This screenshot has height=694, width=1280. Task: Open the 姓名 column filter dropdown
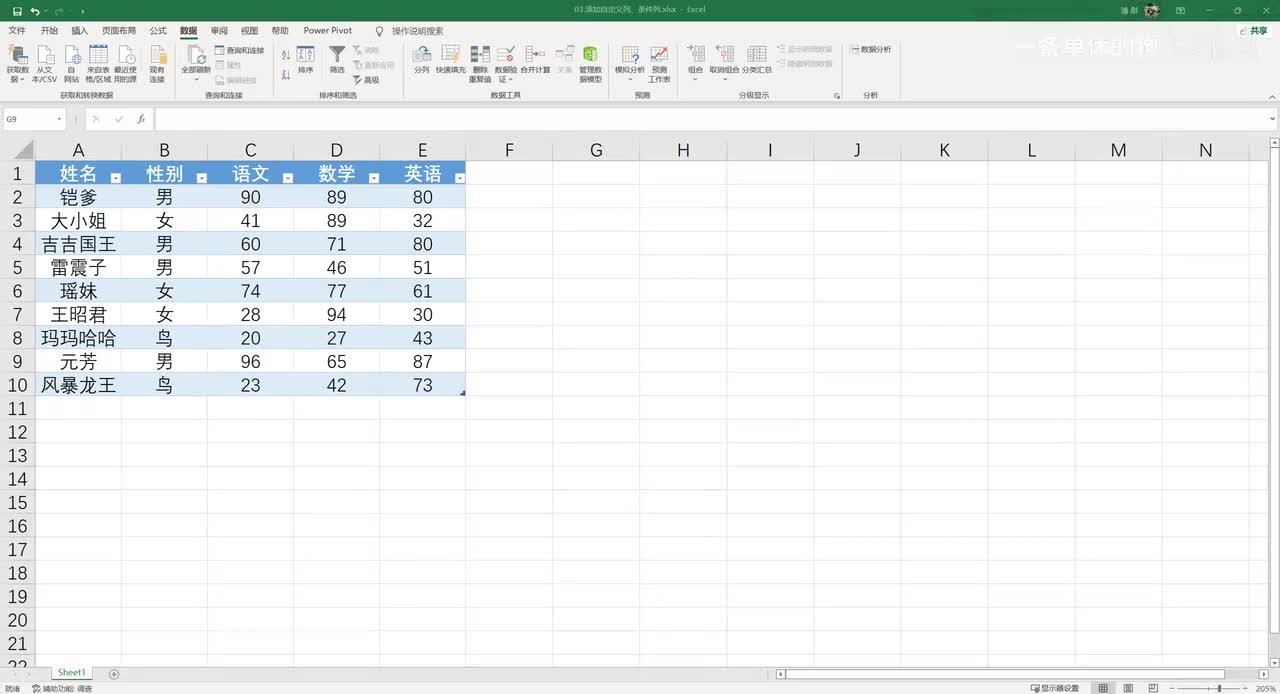click(116, 178)
